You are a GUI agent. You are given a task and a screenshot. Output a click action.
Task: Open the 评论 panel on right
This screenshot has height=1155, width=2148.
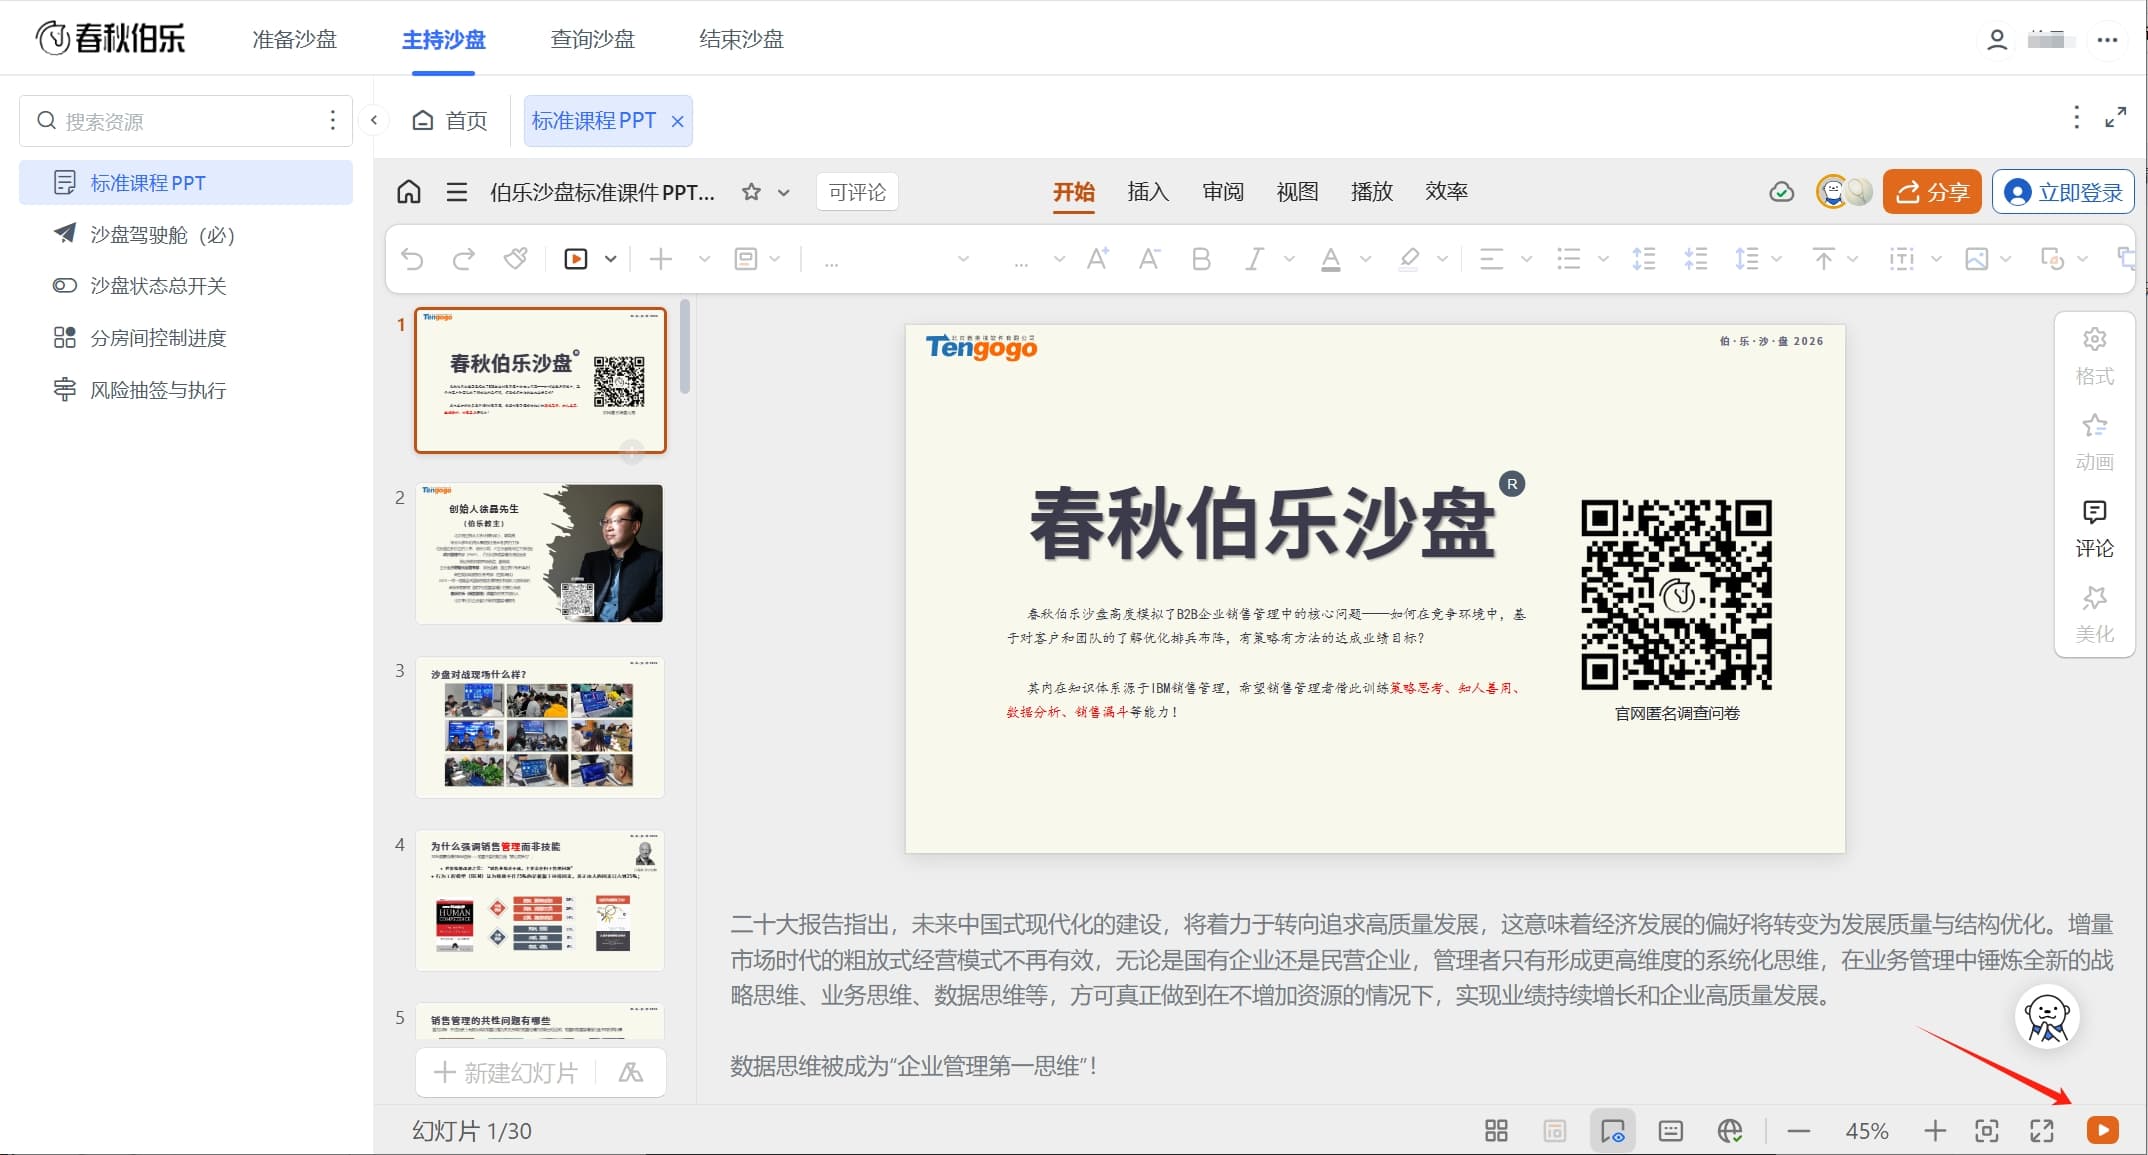2094,529
